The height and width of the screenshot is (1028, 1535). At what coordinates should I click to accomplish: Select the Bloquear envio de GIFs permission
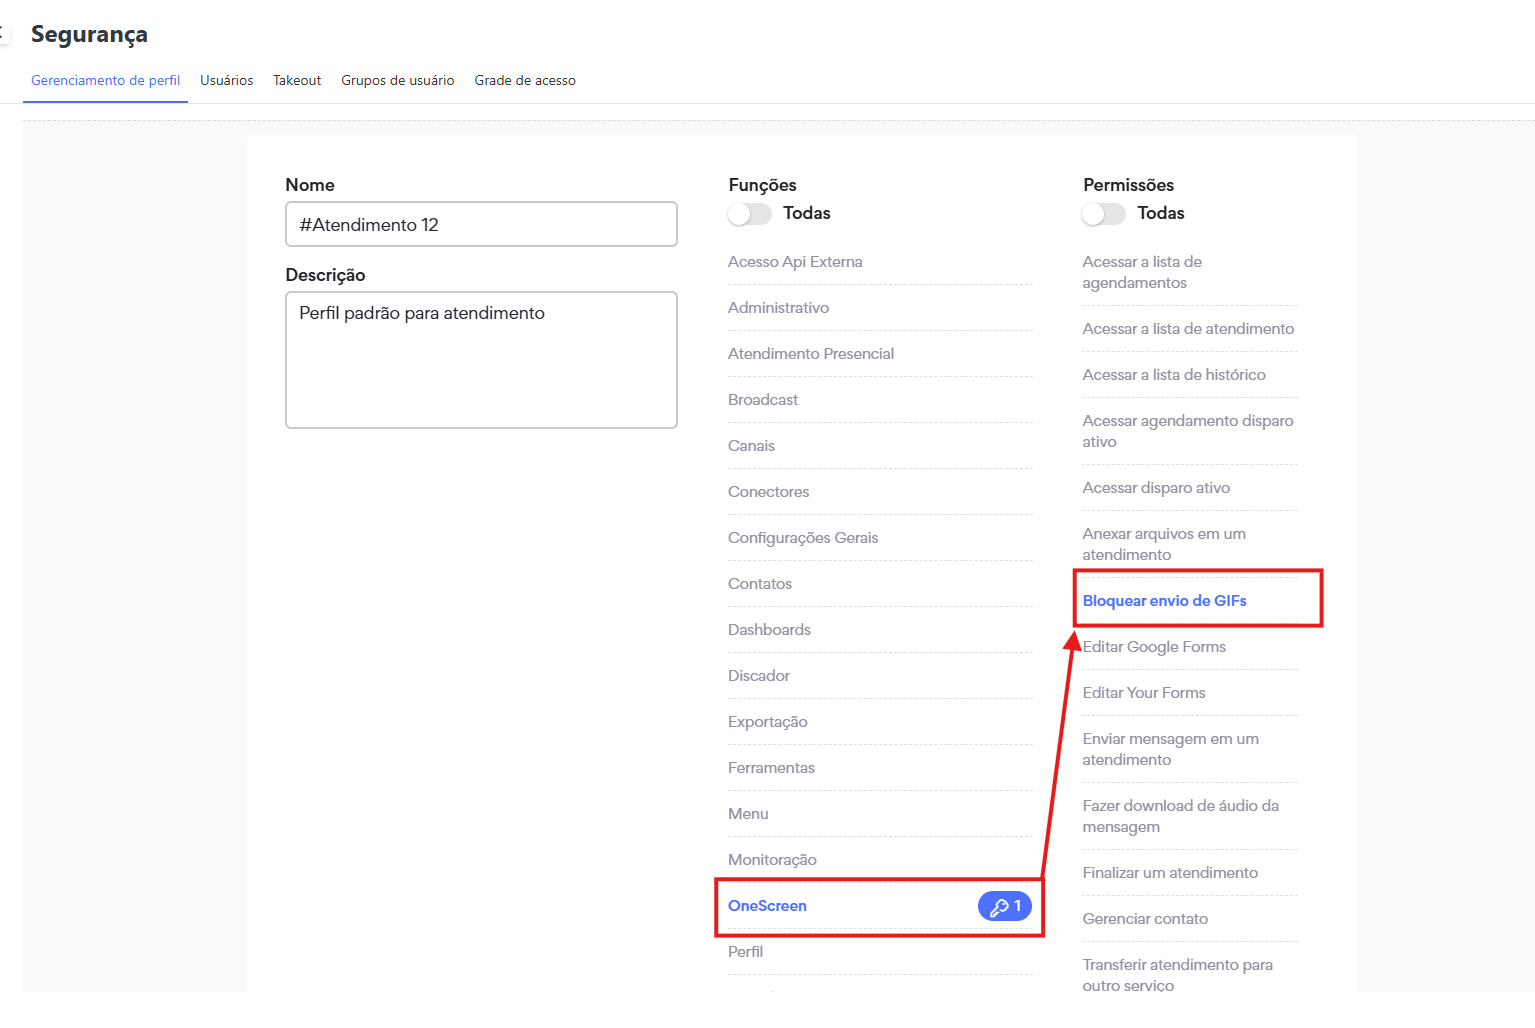click(1164, 601)
